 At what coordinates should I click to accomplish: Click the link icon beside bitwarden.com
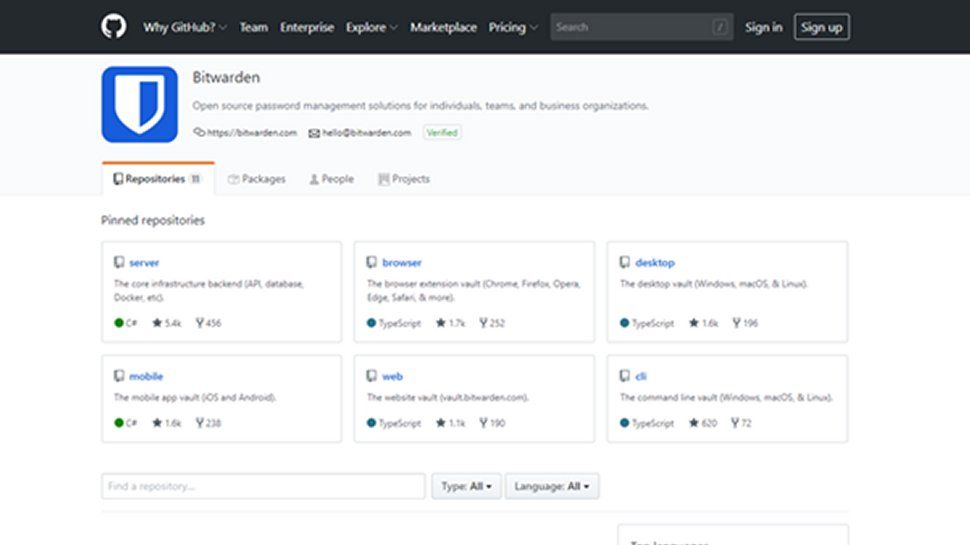[199, 132]
